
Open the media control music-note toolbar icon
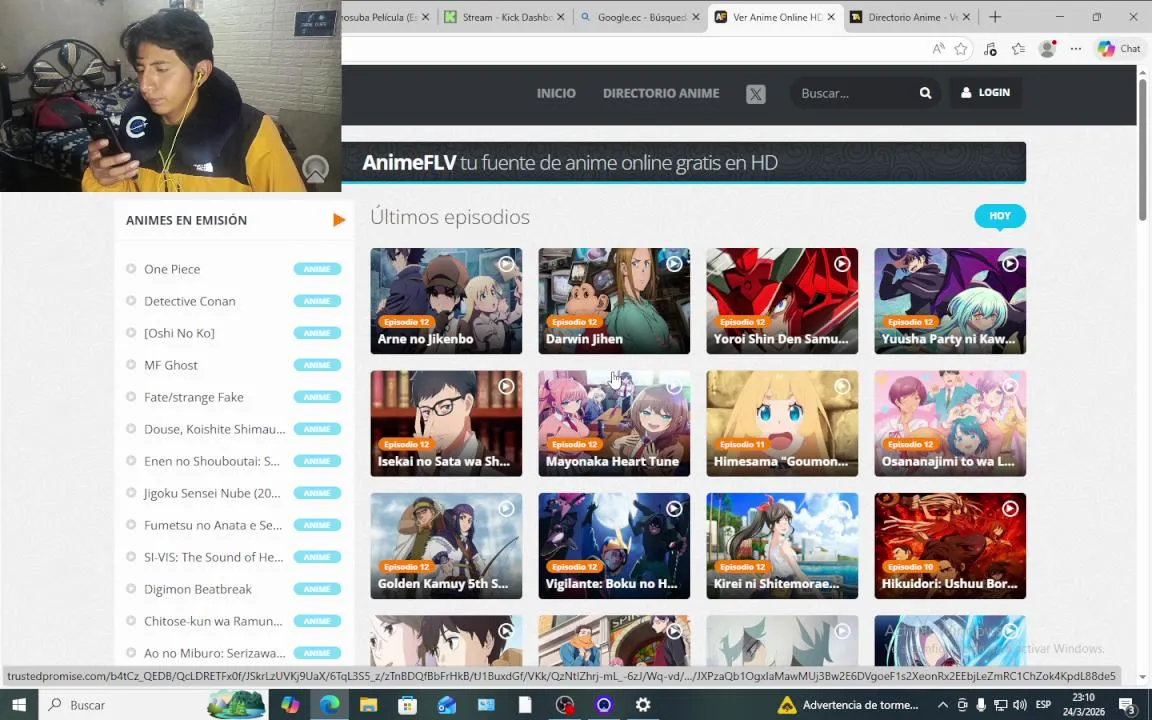pyautogui.click(x=990, y=48)
